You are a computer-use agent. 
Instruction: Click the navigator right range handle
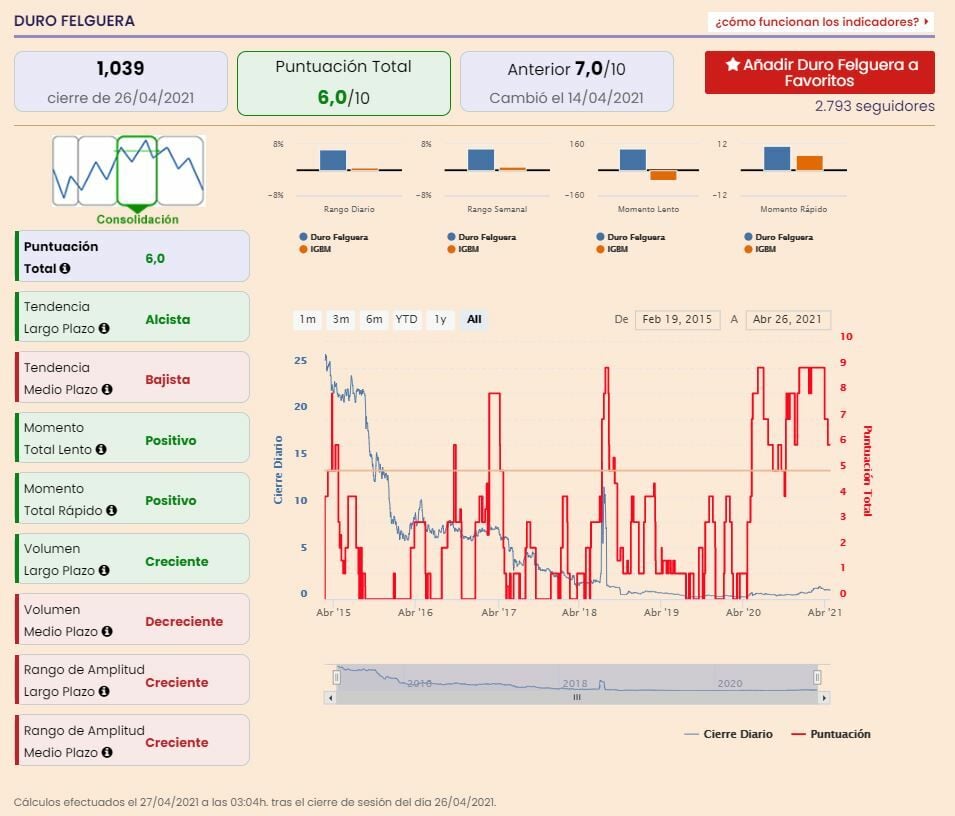pyautogui.click(x=817, y=677)
